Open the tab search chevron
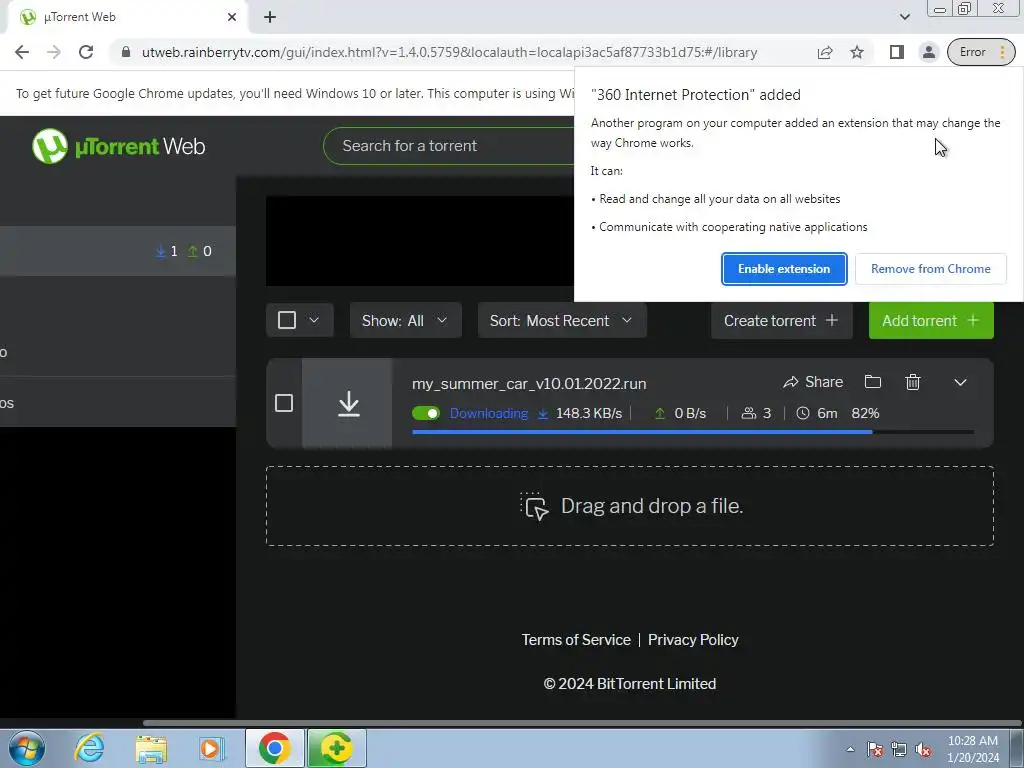 [x=904, y=17]
